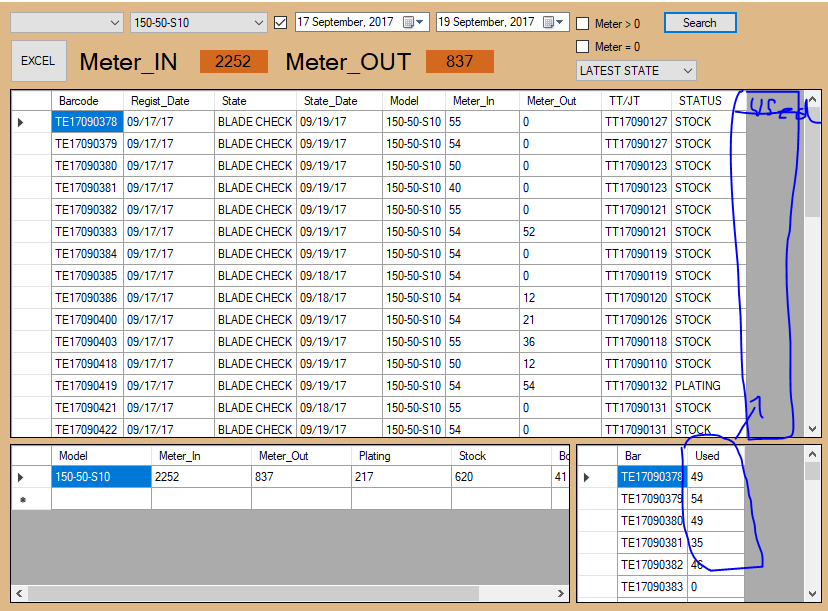
Task: Click summary Plating cell 217
Action: (x=401, y=477)
